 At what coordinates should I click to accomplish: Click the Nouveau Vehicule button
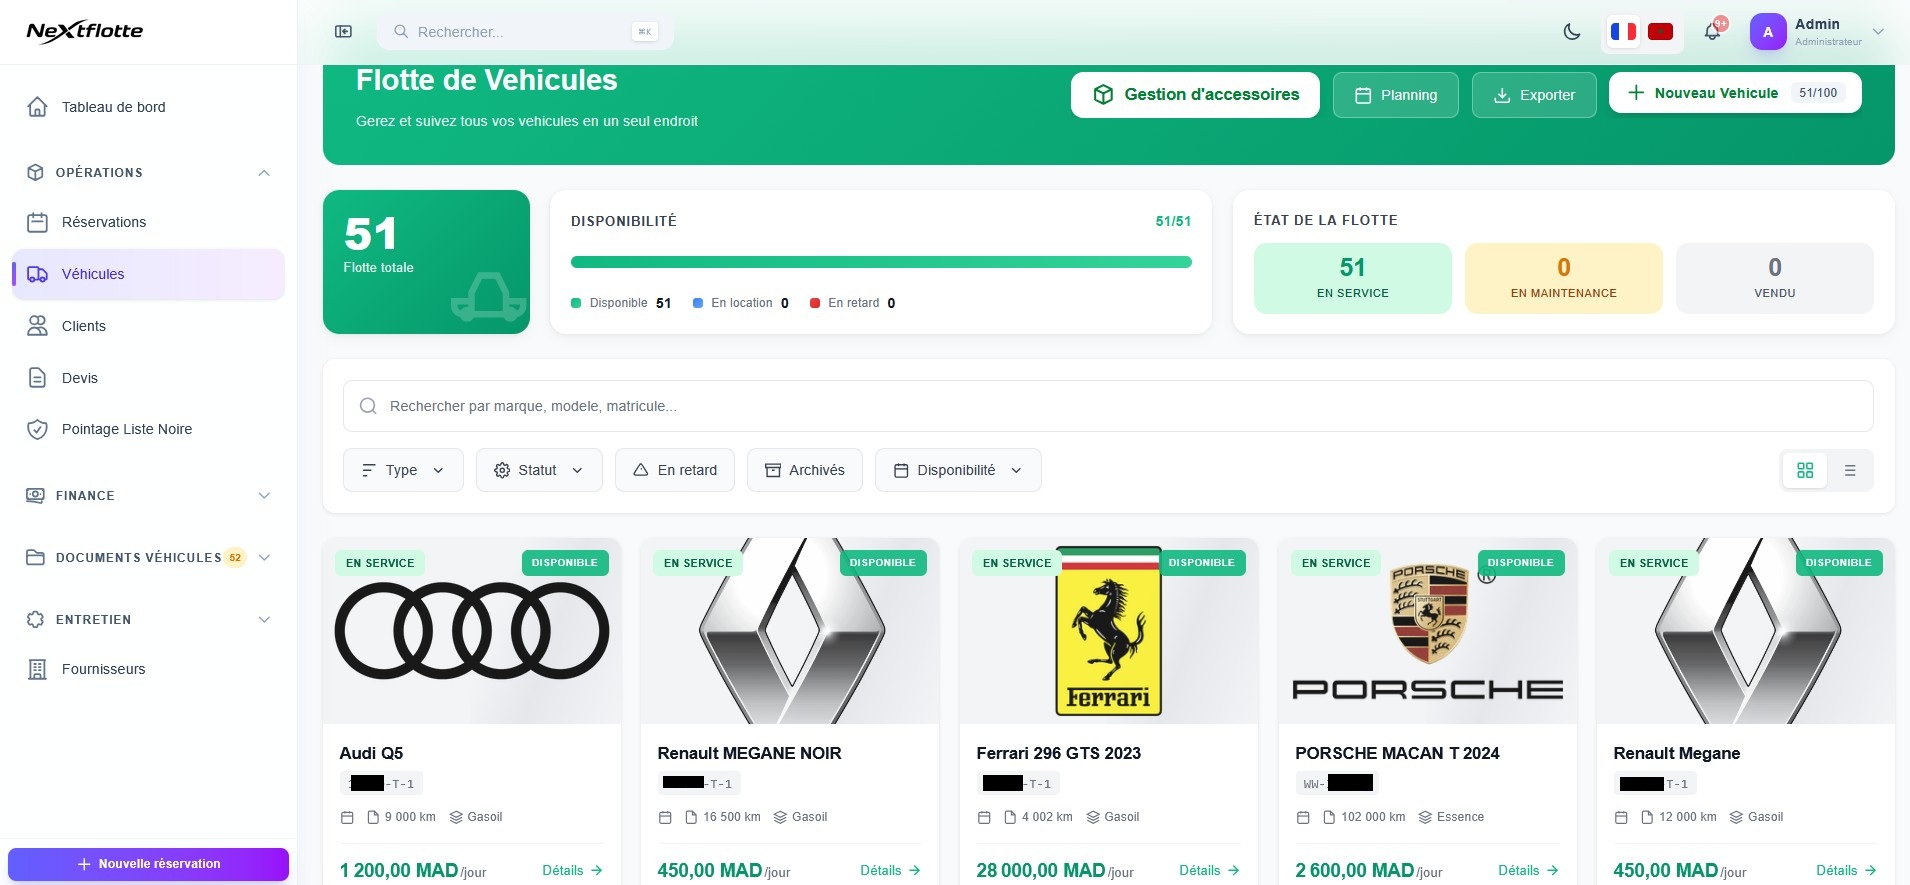tap(1734, 93)
